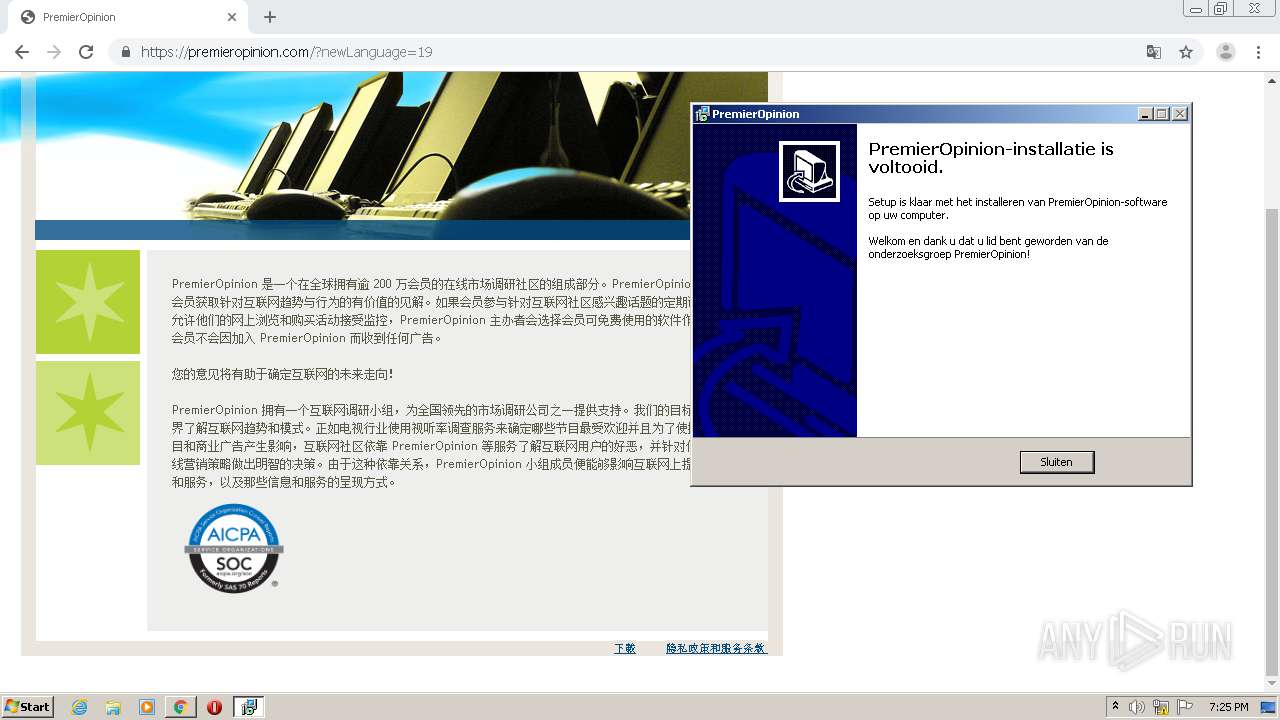
Task: Click the lower green star tile
Action: 88,413
